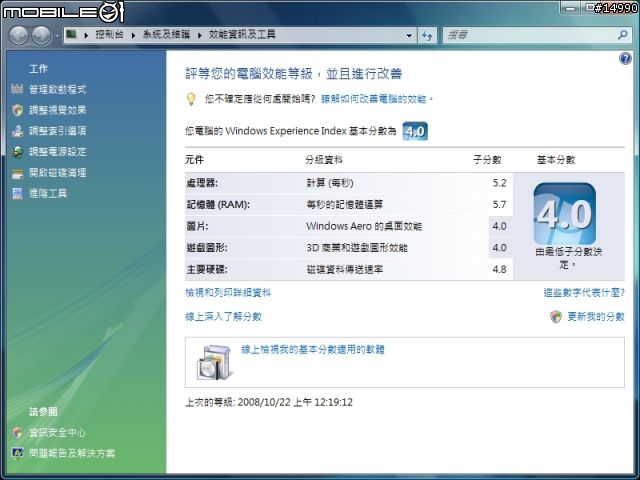
Task: Click the shield icon beside 調整視覺效果
Action: tap(17, 110)
